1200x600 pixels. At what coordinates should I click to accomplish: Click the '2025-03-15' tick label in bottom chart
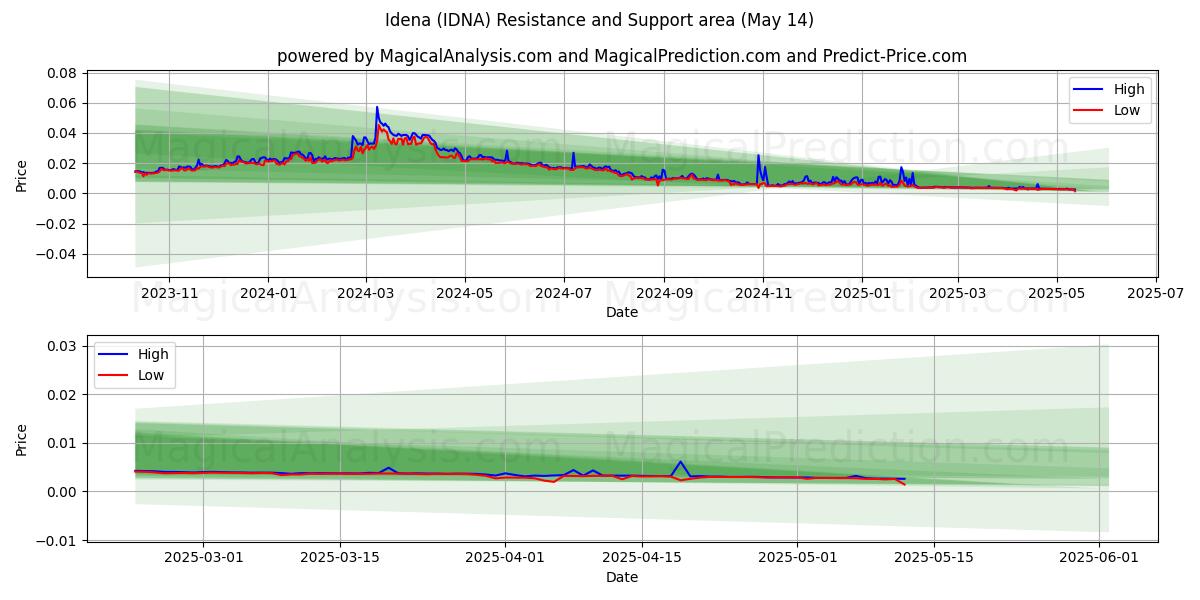pyautogui.click(x=340, y=557)
